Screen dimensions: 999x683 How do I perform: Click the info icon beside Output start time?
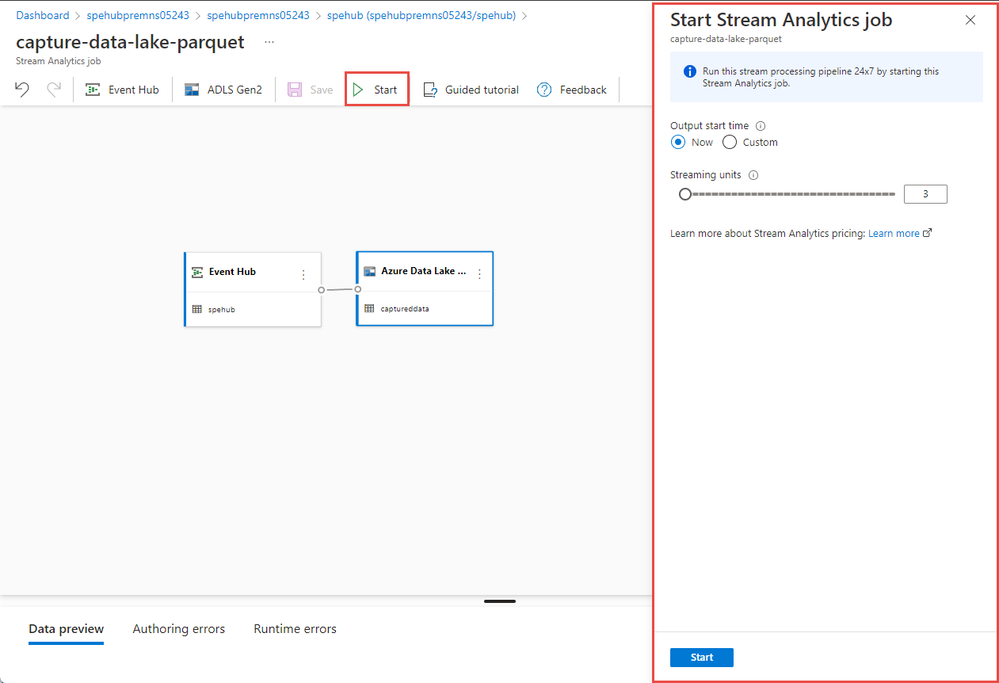click(760, 126)
